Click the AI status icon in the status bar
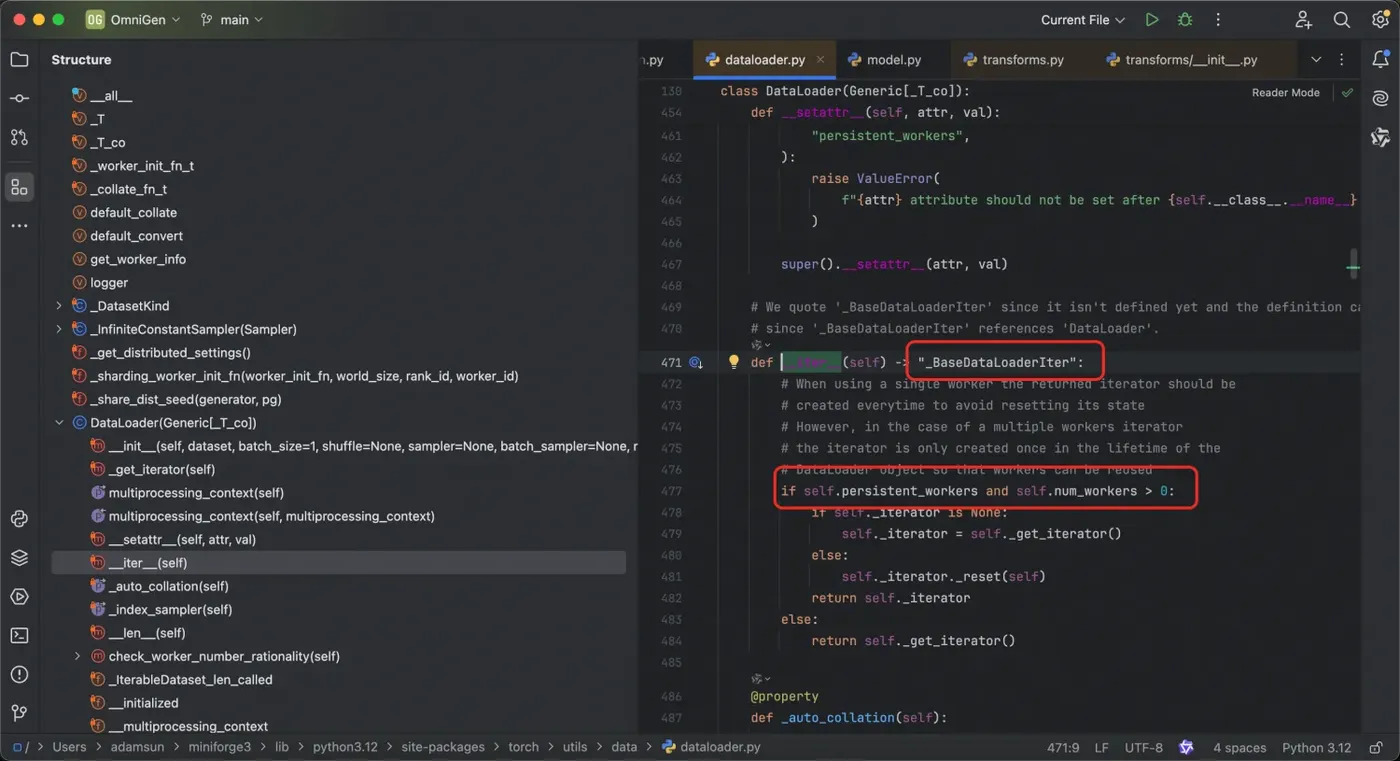Screen dimensions: 1400x761 tap(1186, 747)
